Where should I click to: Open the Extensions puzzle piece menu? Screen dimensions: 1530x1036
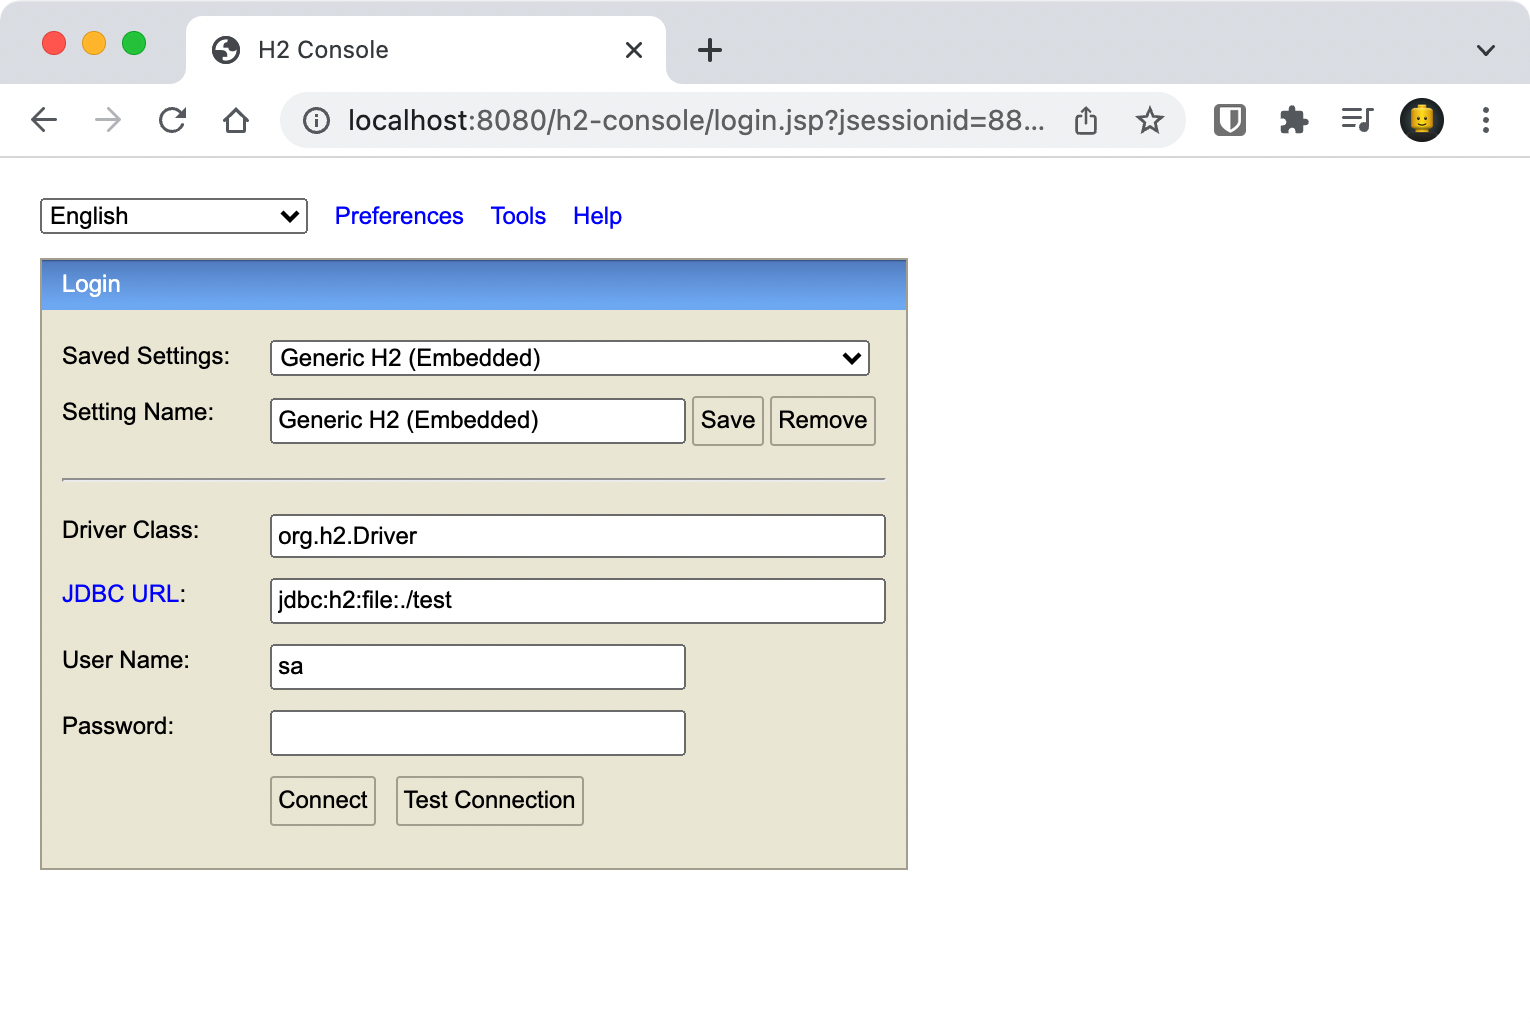coord(1293,121)
